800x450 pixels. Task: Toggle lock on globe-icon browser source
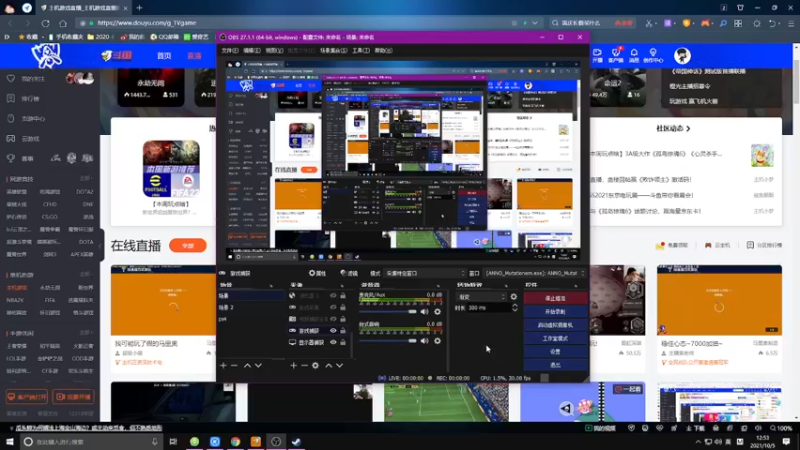coord(343,295)
